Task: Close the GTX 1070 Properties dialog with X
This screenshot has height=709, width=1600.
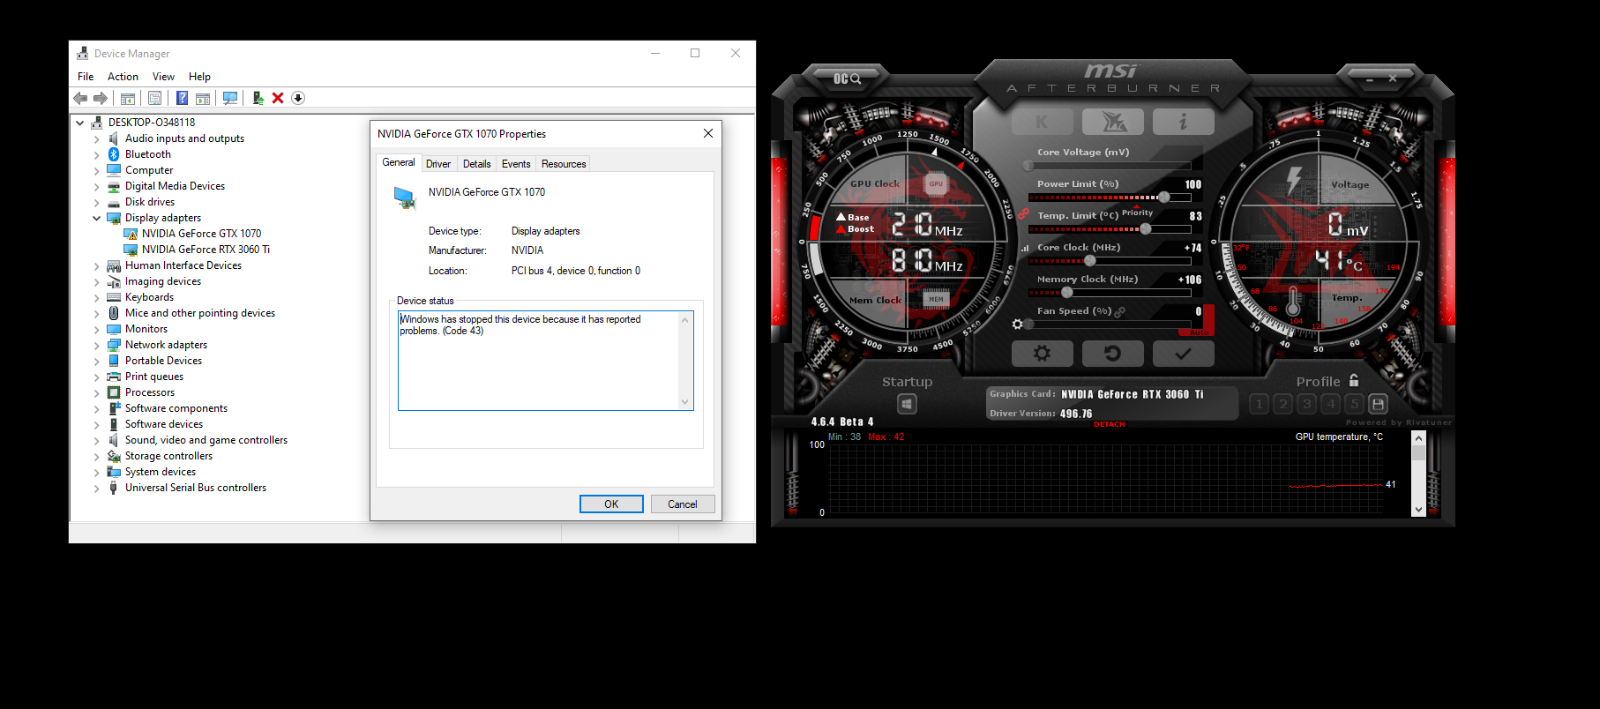Action: point(708,133)
